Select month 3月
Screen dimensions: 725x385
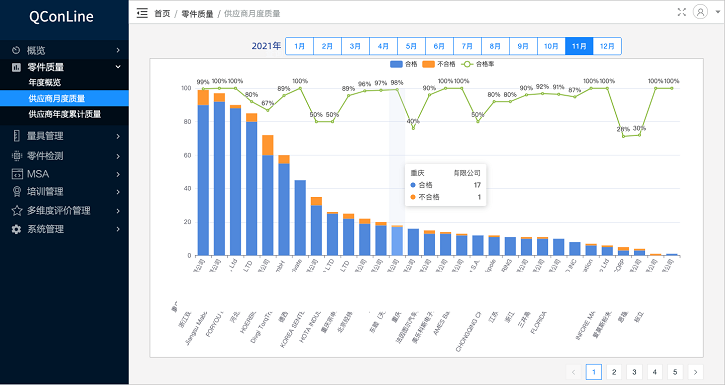click(355, 46)
